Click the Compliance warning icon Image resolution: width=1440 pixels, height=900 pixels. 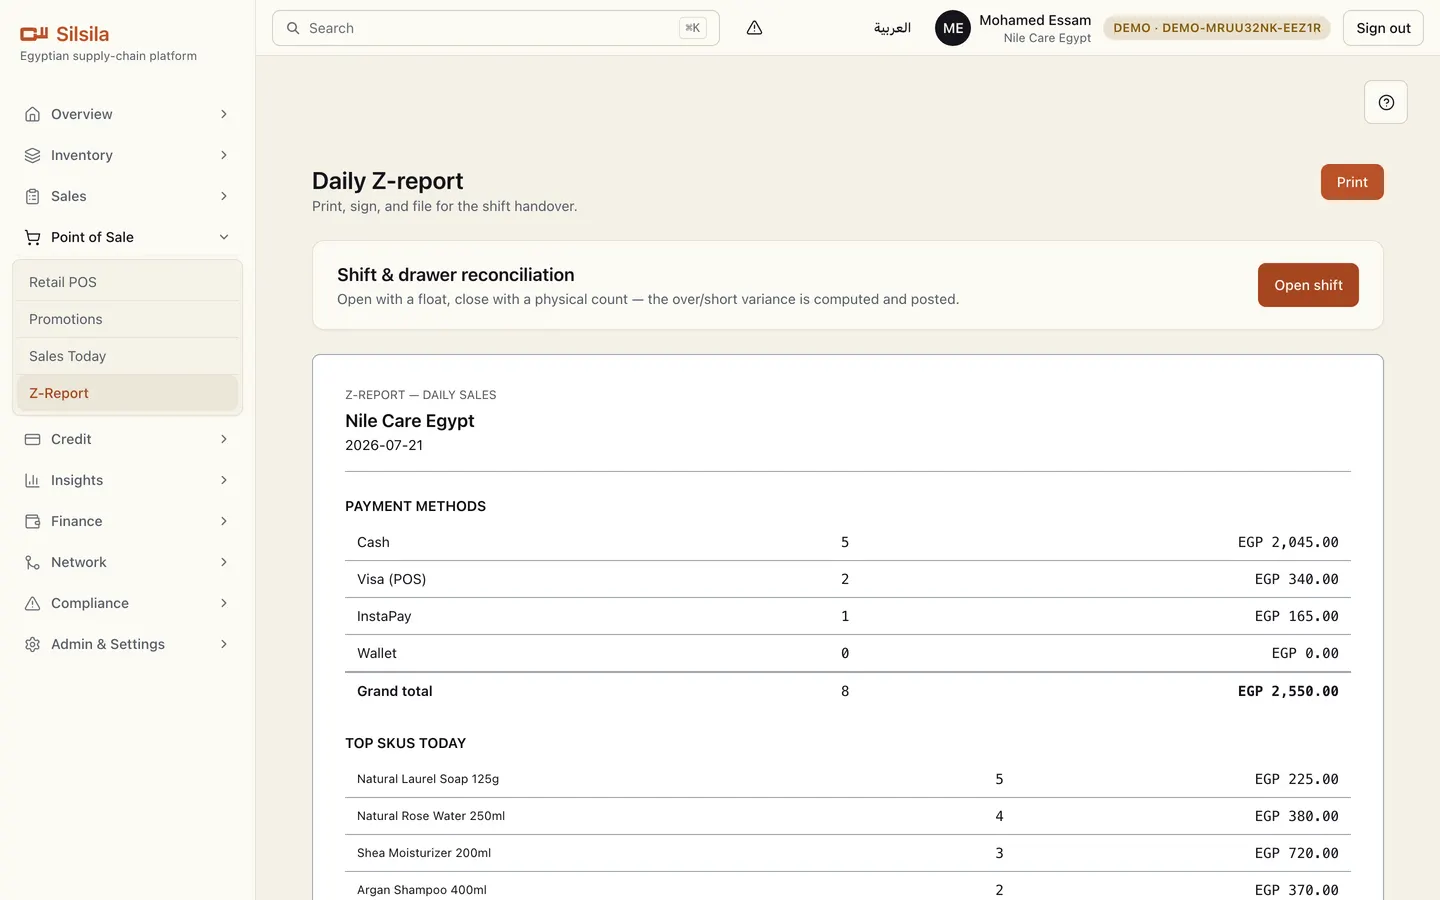(33, 603)
